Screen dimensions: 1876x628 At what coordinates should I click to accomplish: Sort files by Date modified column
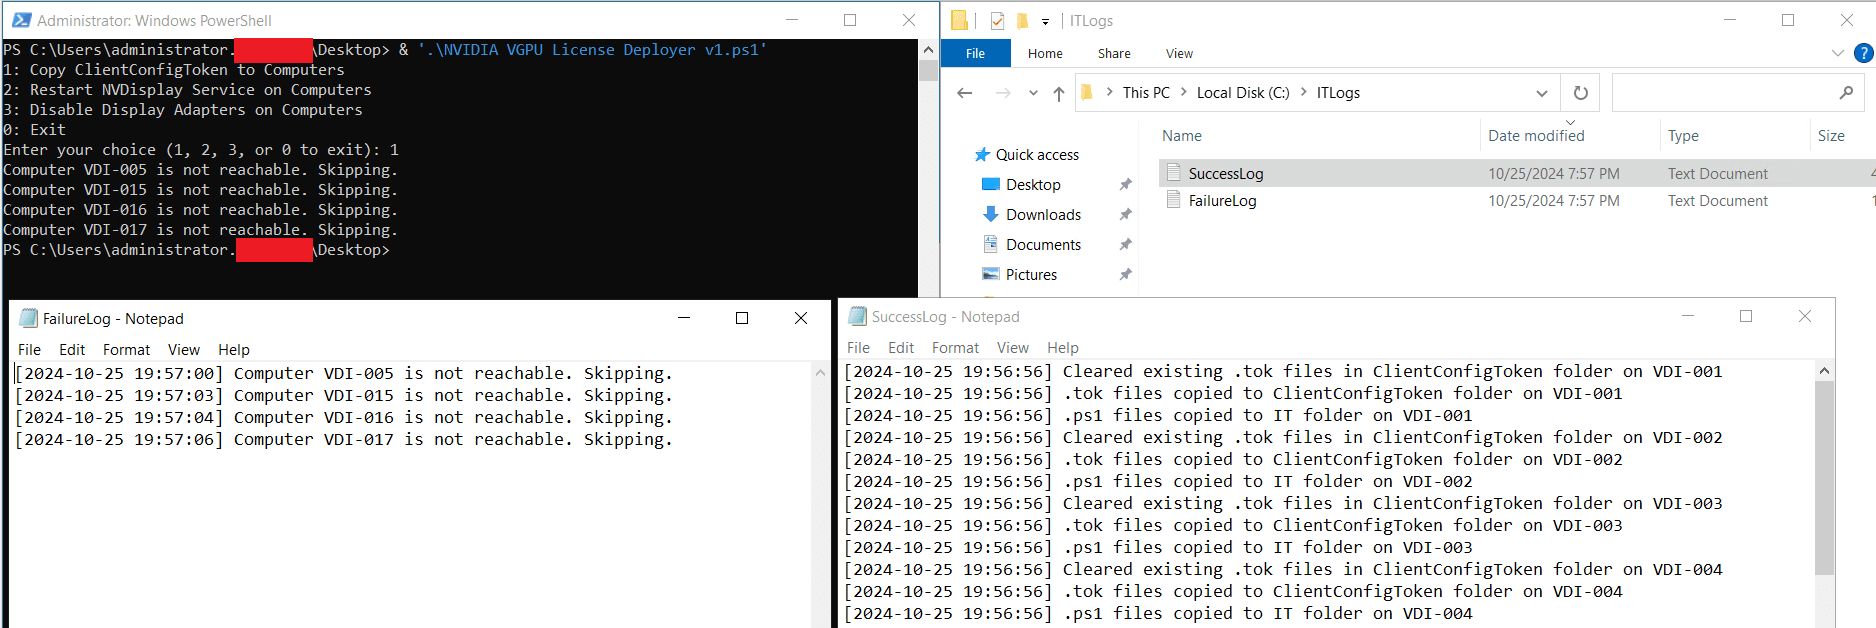click(x=1535, y=136)
